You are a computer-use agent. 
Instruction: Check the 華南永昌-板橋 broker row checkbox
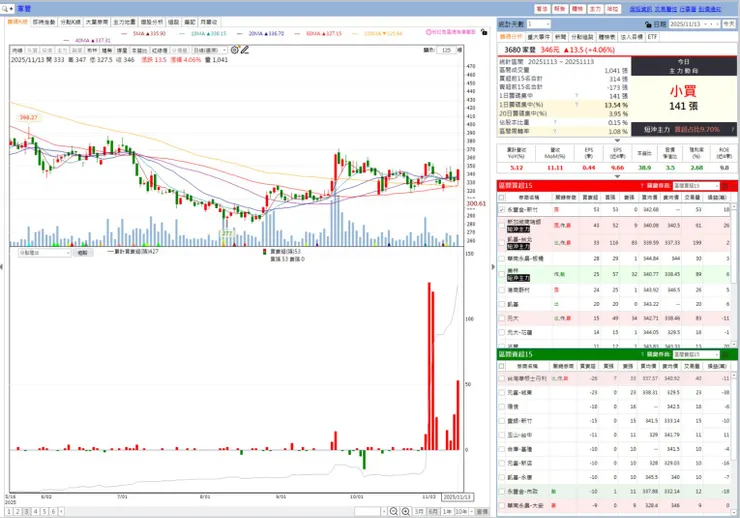click(x=502, y=259)
